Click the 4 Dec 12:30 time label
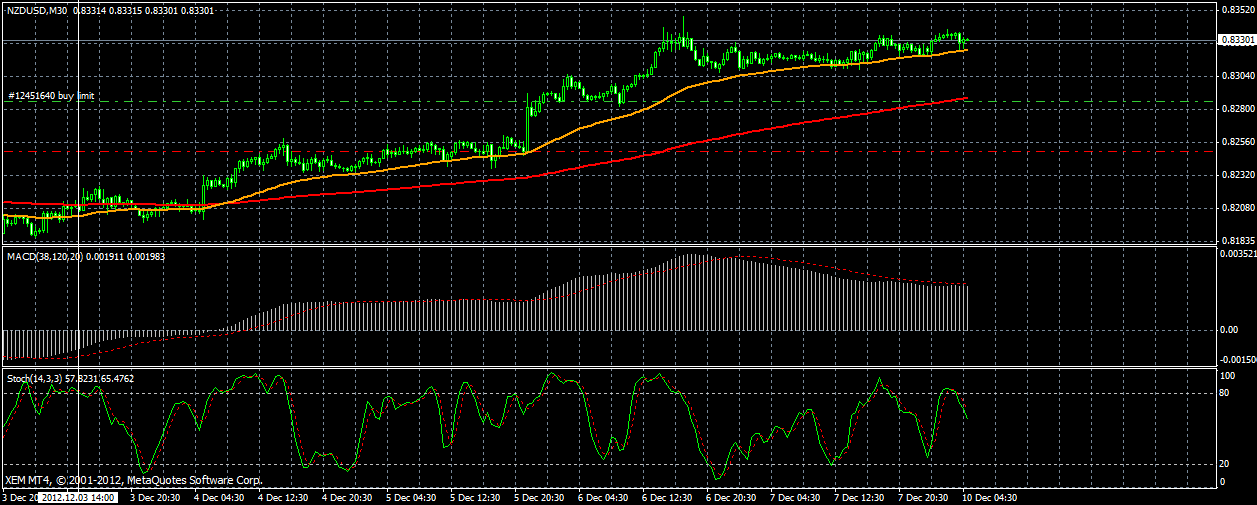 285,497
